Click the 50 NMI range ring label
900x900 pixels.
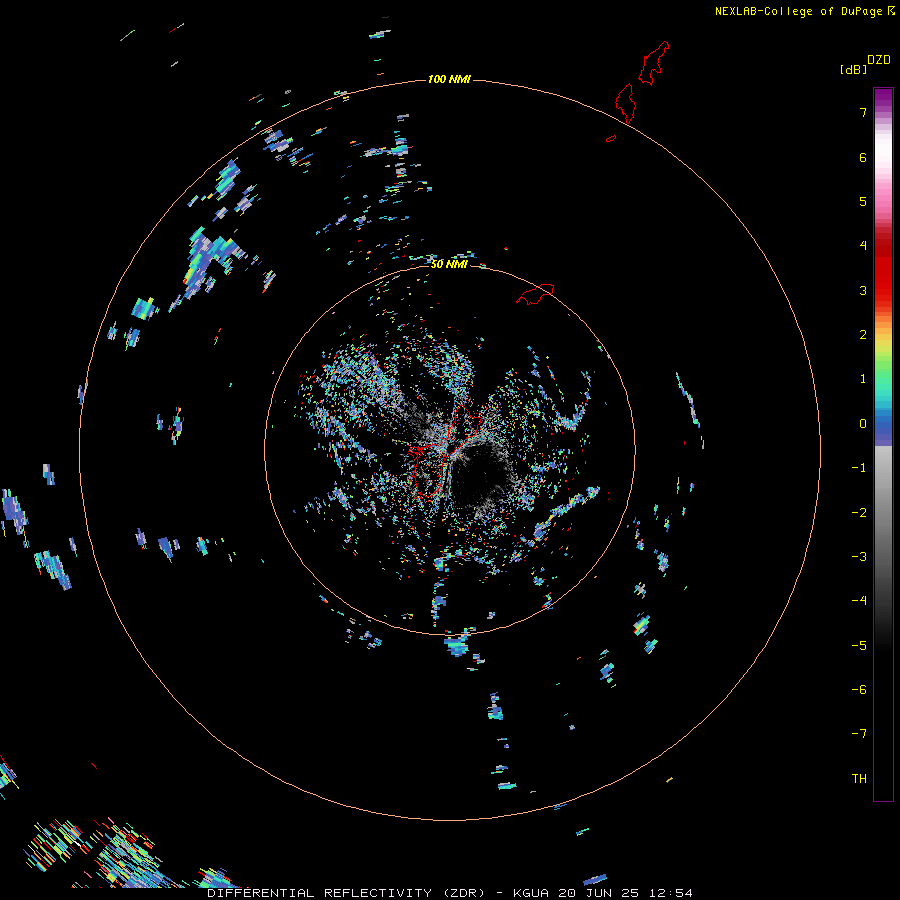coord(449,264)
